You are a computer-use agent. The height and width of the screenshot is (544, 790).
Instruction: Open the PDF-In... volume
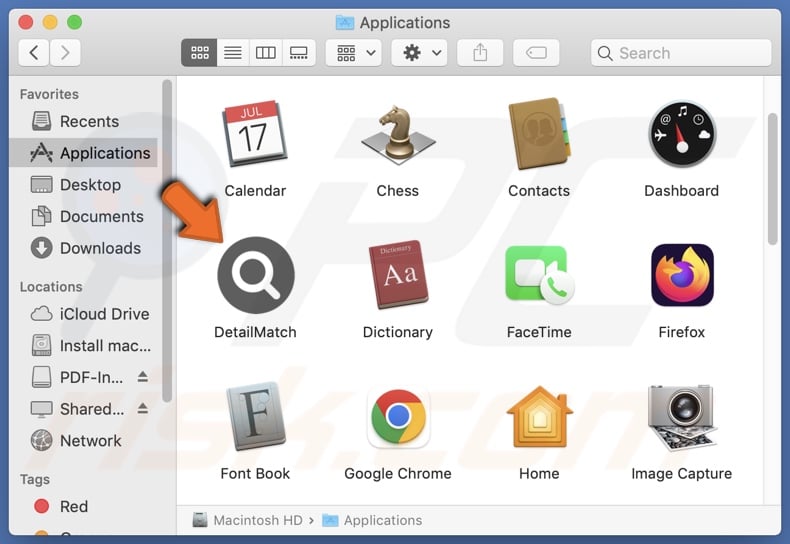pyautogui.click(x=77, y=377)
